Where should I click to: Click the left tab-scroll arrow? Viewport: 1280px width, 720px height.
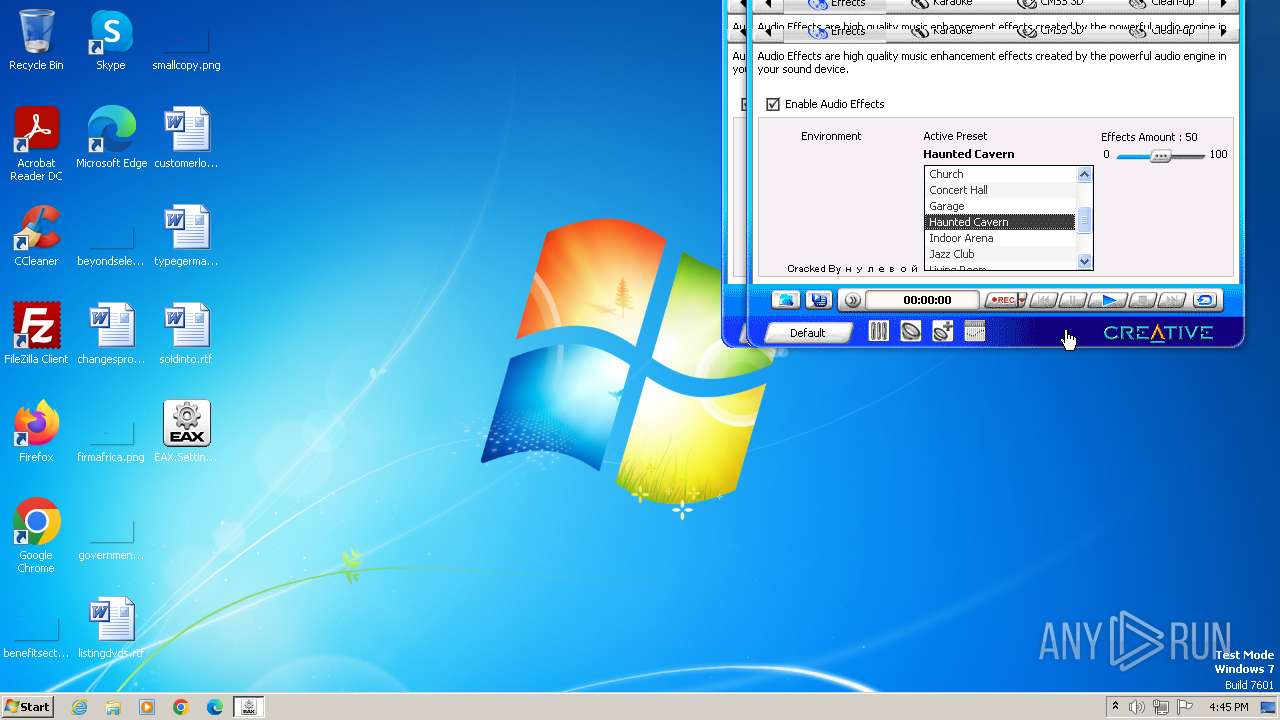tap(768, 32)
